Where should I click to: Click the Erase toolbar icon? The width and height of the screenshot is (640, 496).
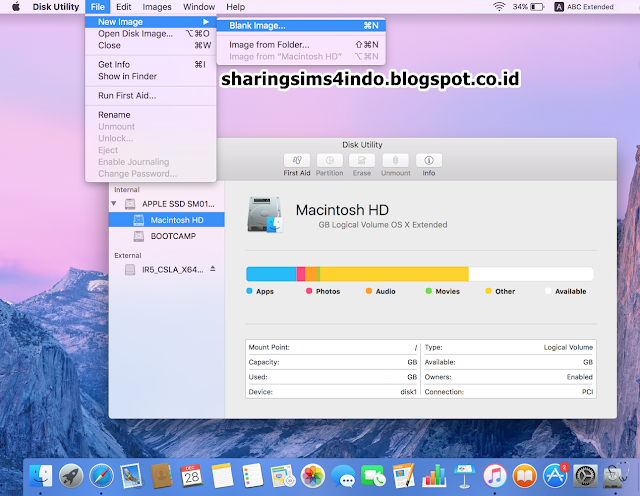click(x=362, y=160)
